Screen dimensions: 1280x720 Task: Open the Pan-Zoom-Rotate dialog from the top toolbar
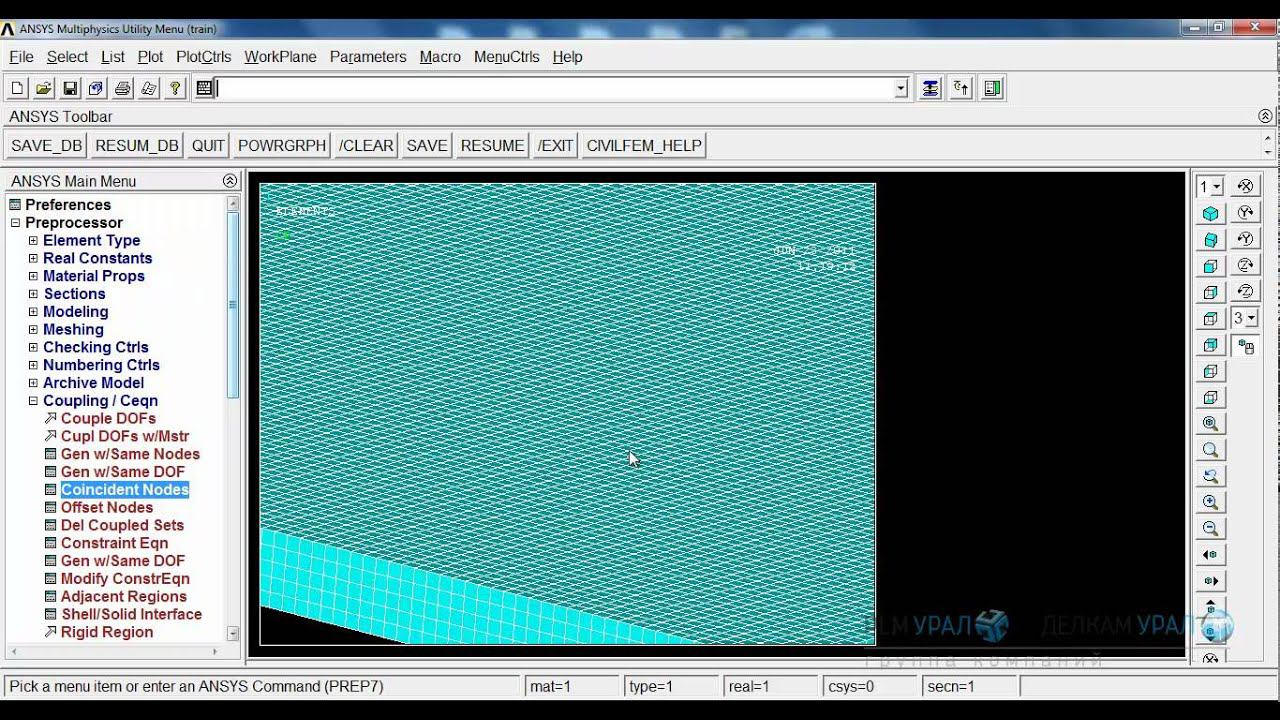pos(96,88)
